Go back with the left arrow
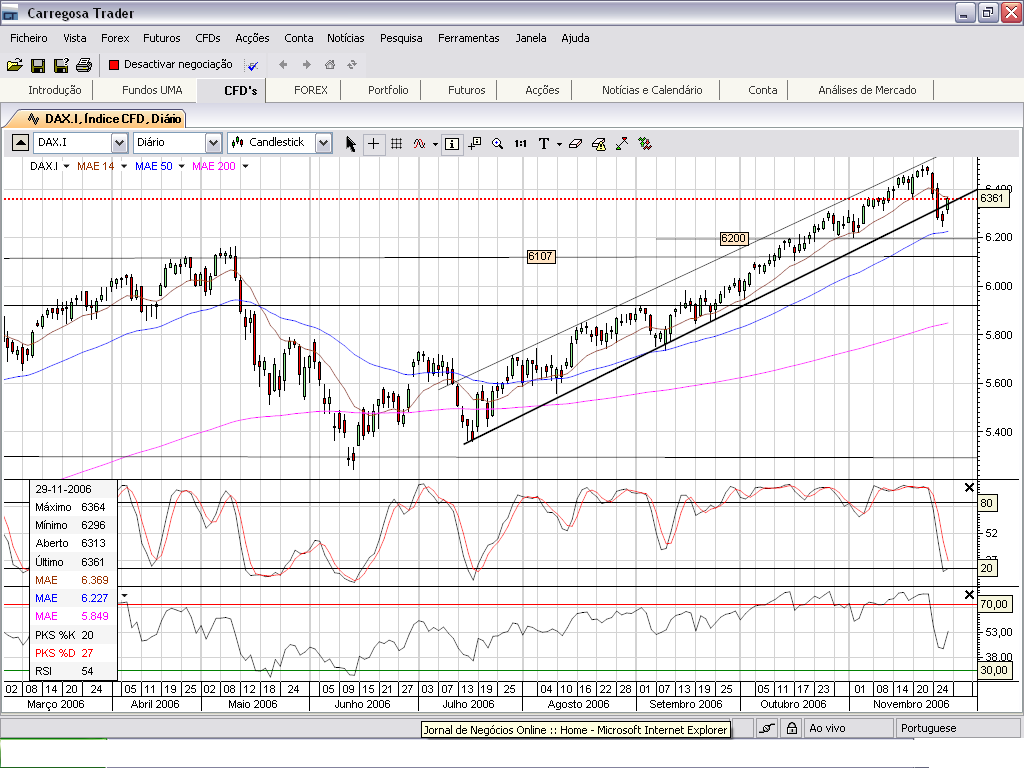Image resolution: width=1024 pixels, height=768 pixels. [283, 65]
